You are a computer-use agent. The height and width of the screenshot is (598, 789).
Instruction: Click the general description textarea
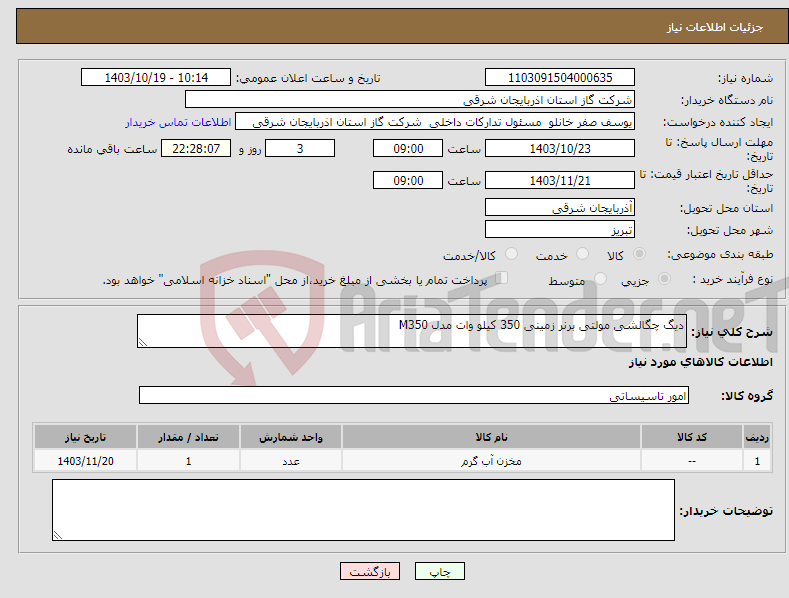pos(412,331)
